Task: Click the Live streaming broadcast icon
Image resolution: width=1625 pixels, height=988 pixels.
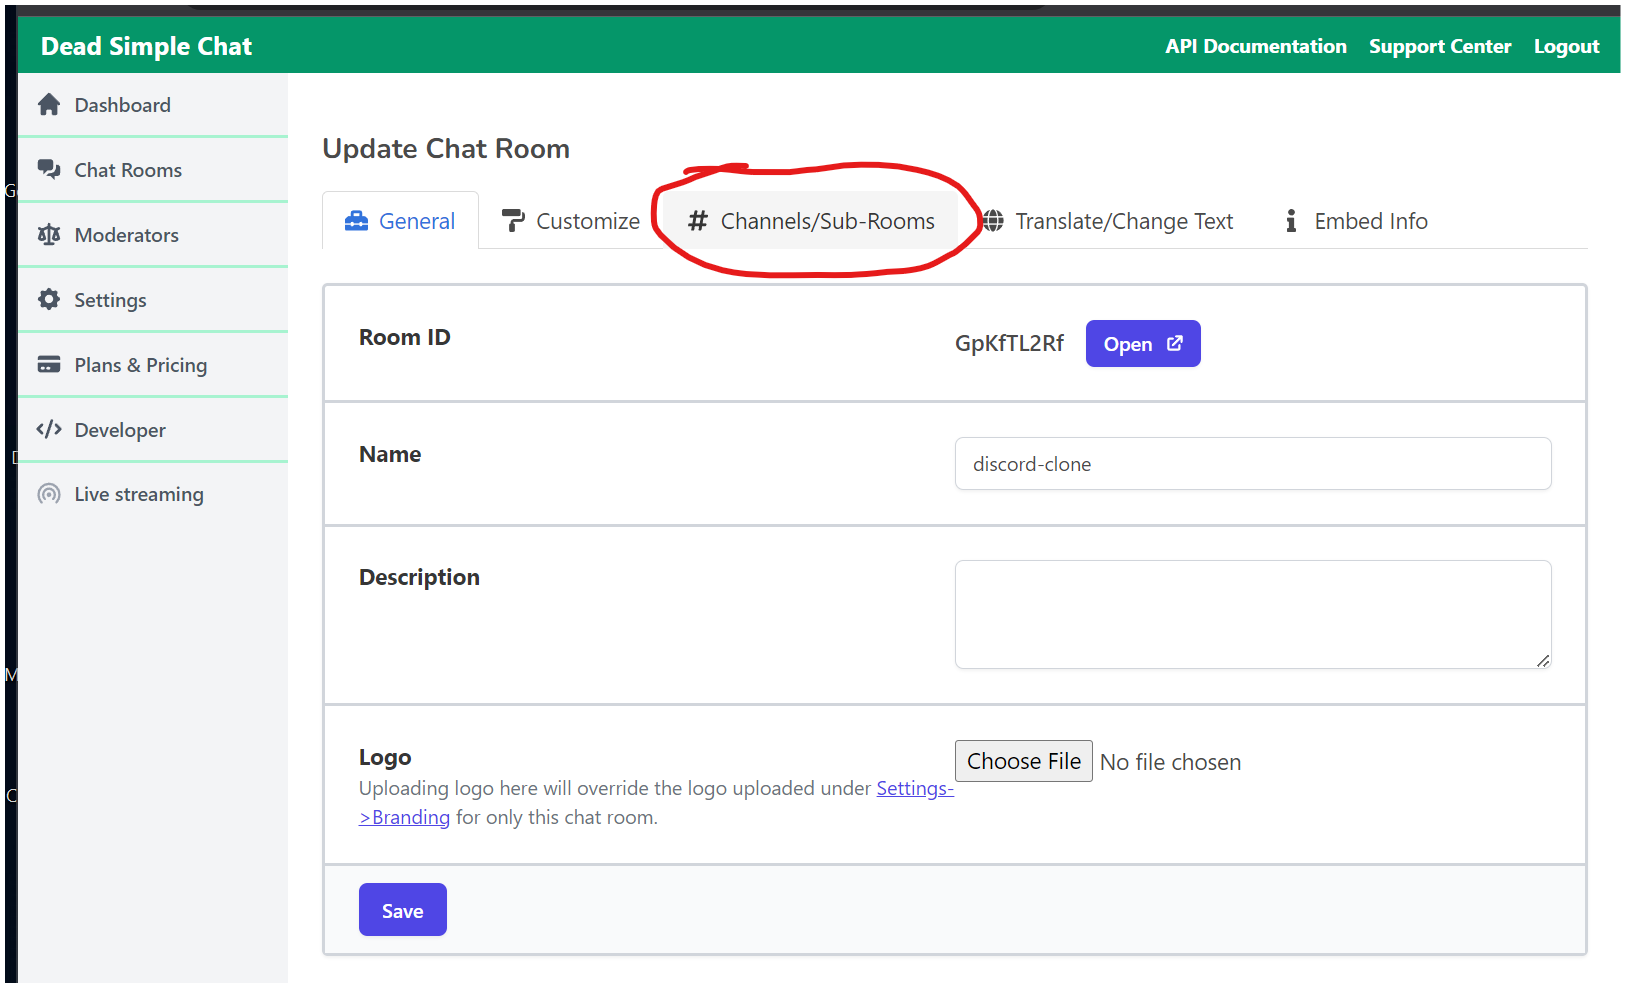Action: tap(49, 494)
